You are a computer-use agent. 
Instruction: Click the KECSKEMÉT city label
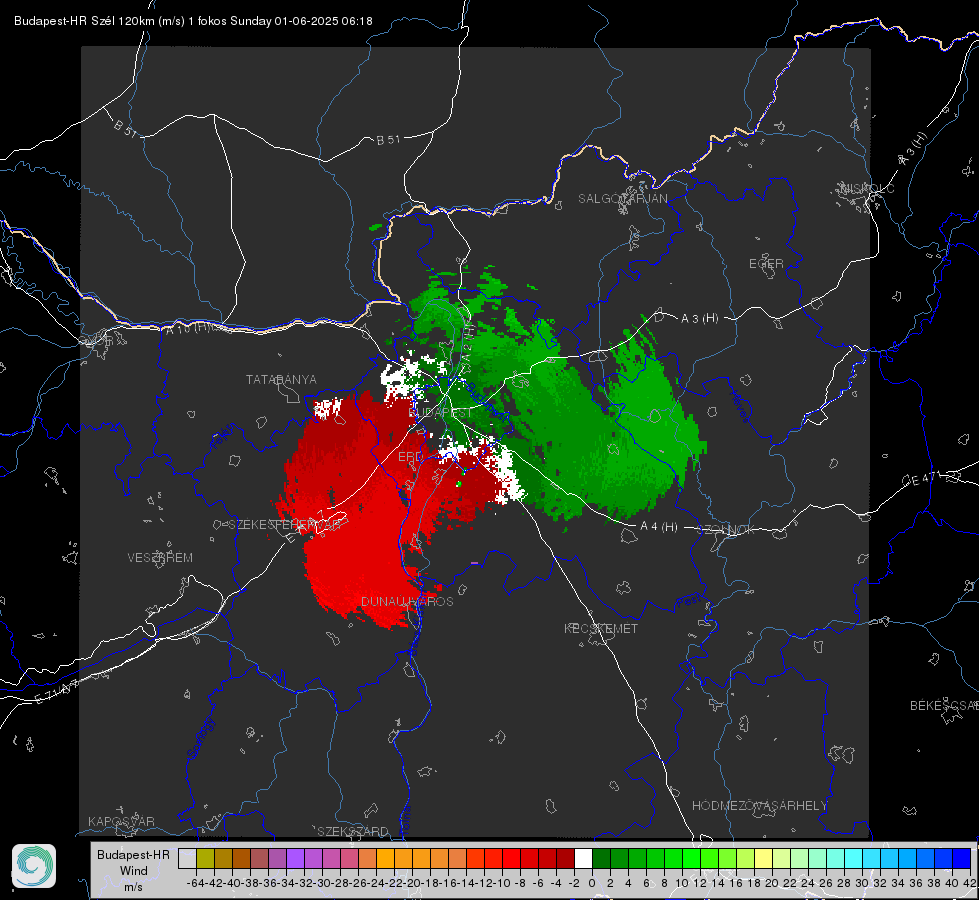coord(601,628)
